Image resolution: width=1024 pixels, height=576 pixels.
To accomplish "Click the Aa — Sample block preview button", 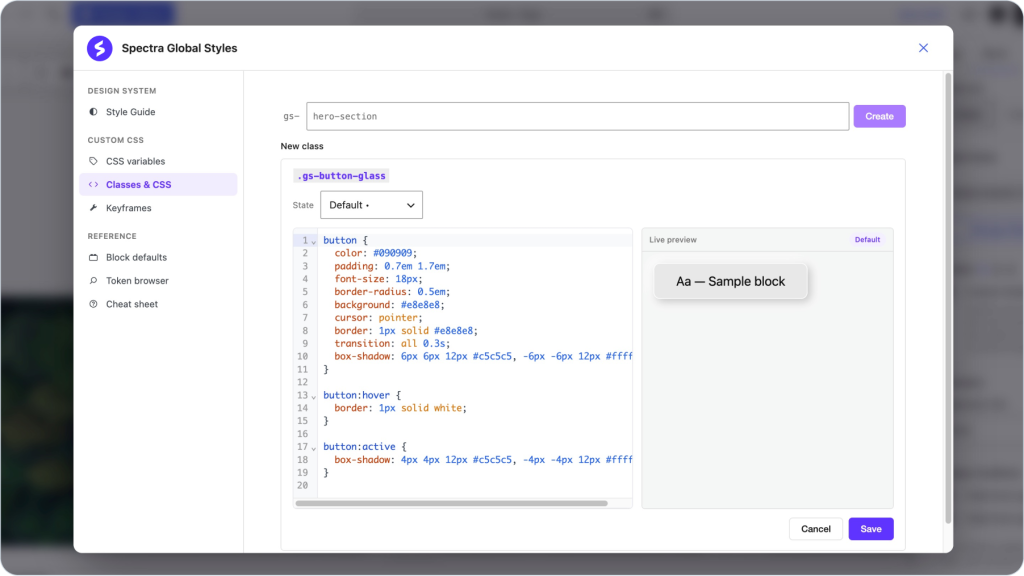I will [x=730, y=281].
